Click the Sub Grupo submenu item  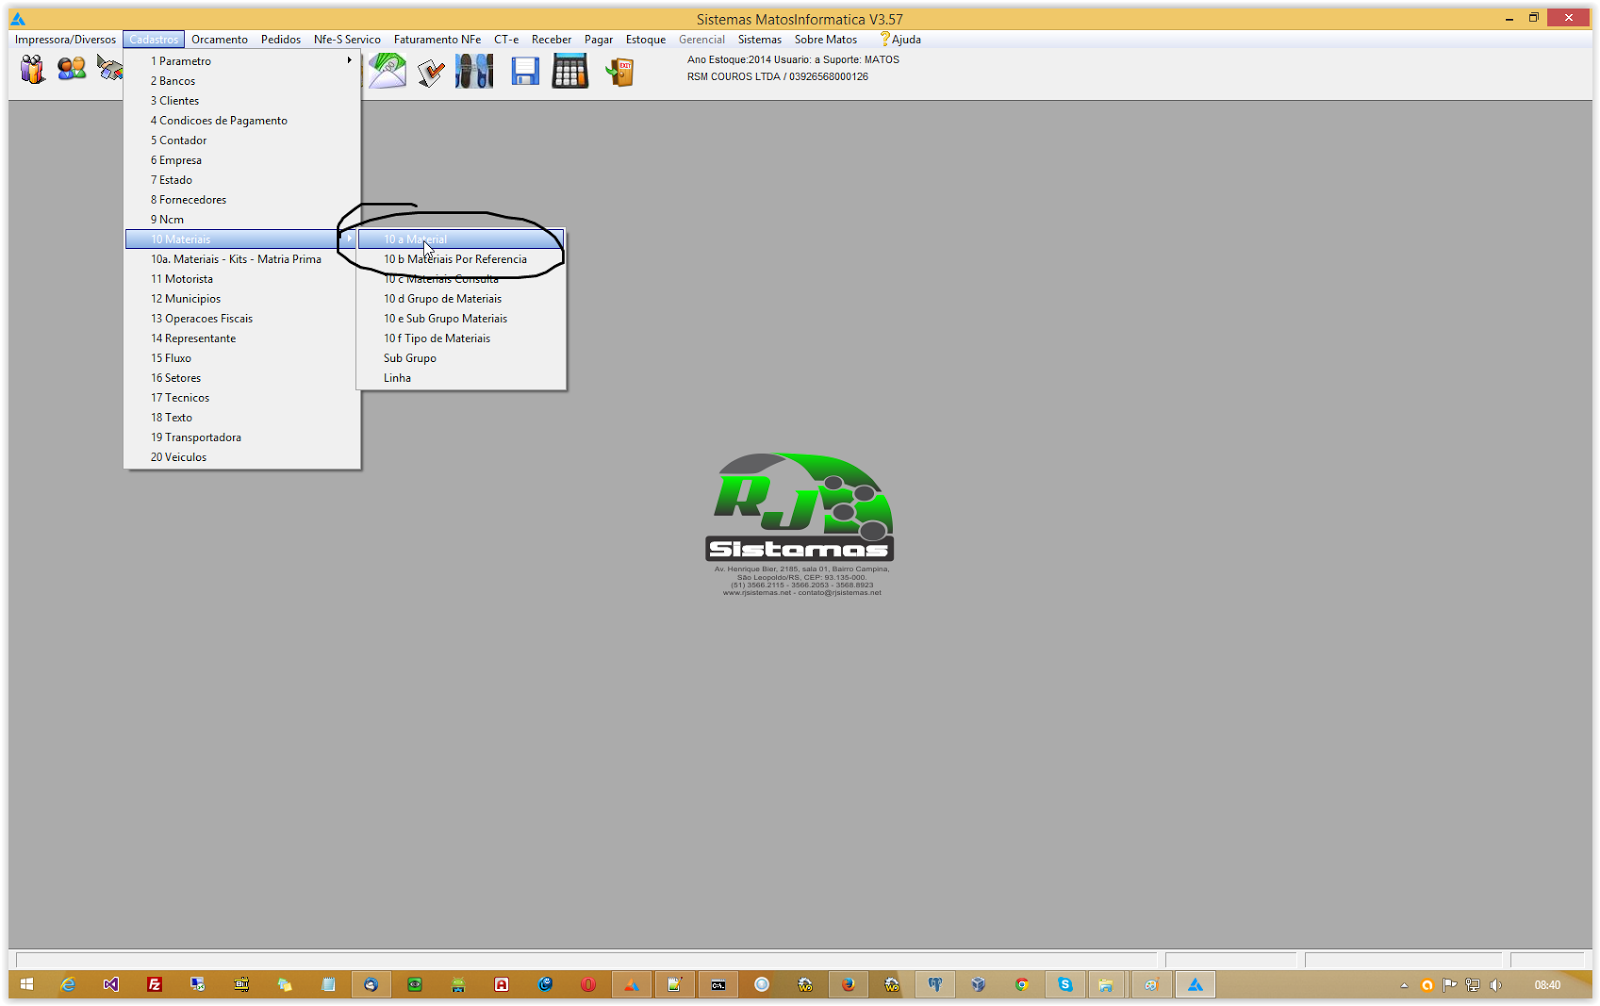pyautogui.click(x=461, y=358)
